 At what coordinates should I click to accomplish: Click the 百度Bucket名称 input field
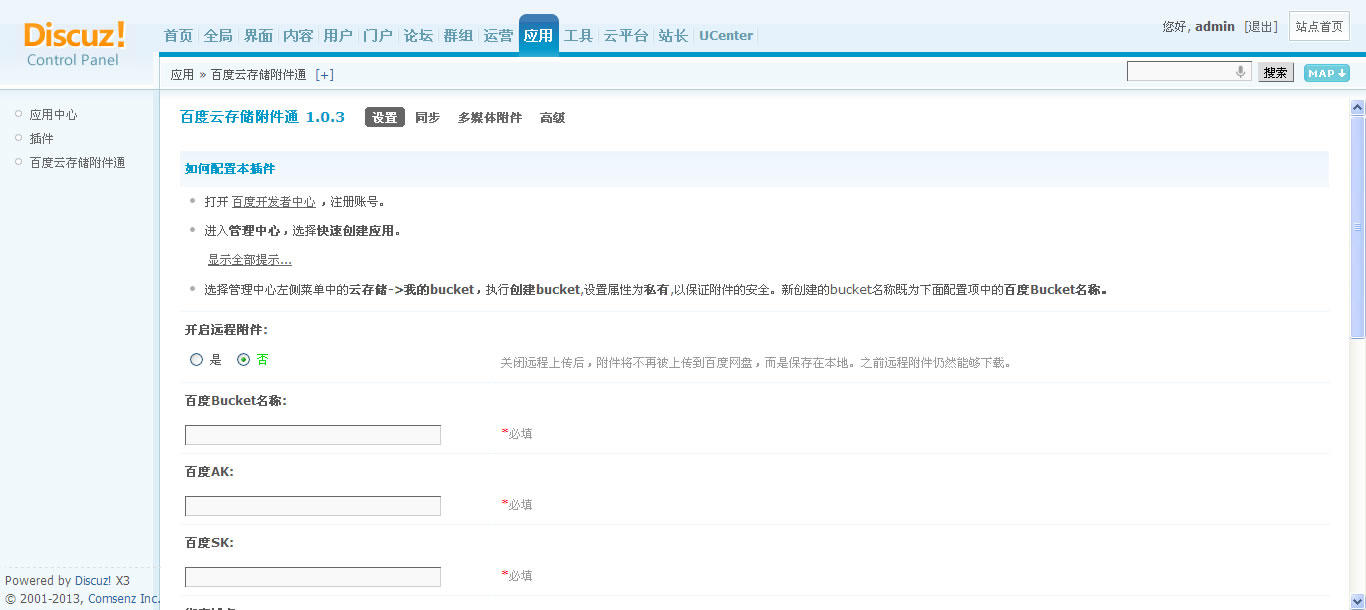coord(313,435)
